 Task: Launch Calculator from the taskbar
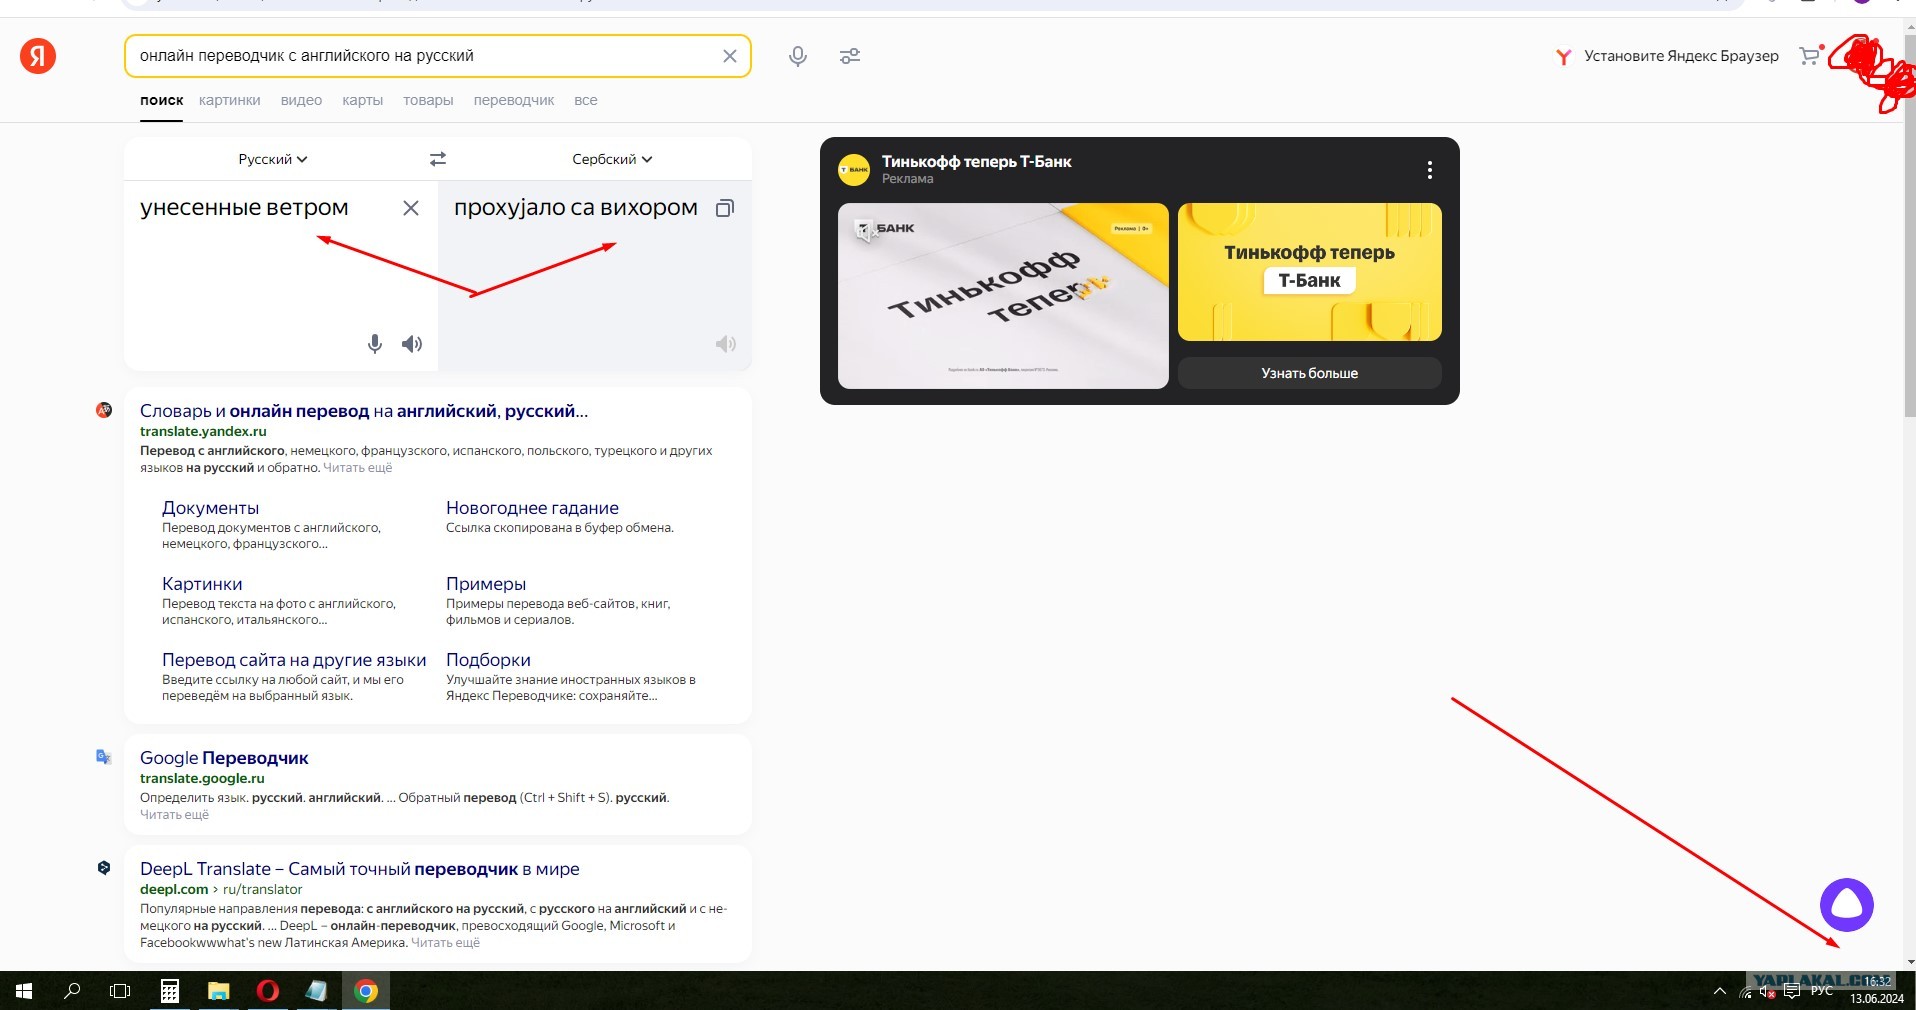[x=170, y=991]
